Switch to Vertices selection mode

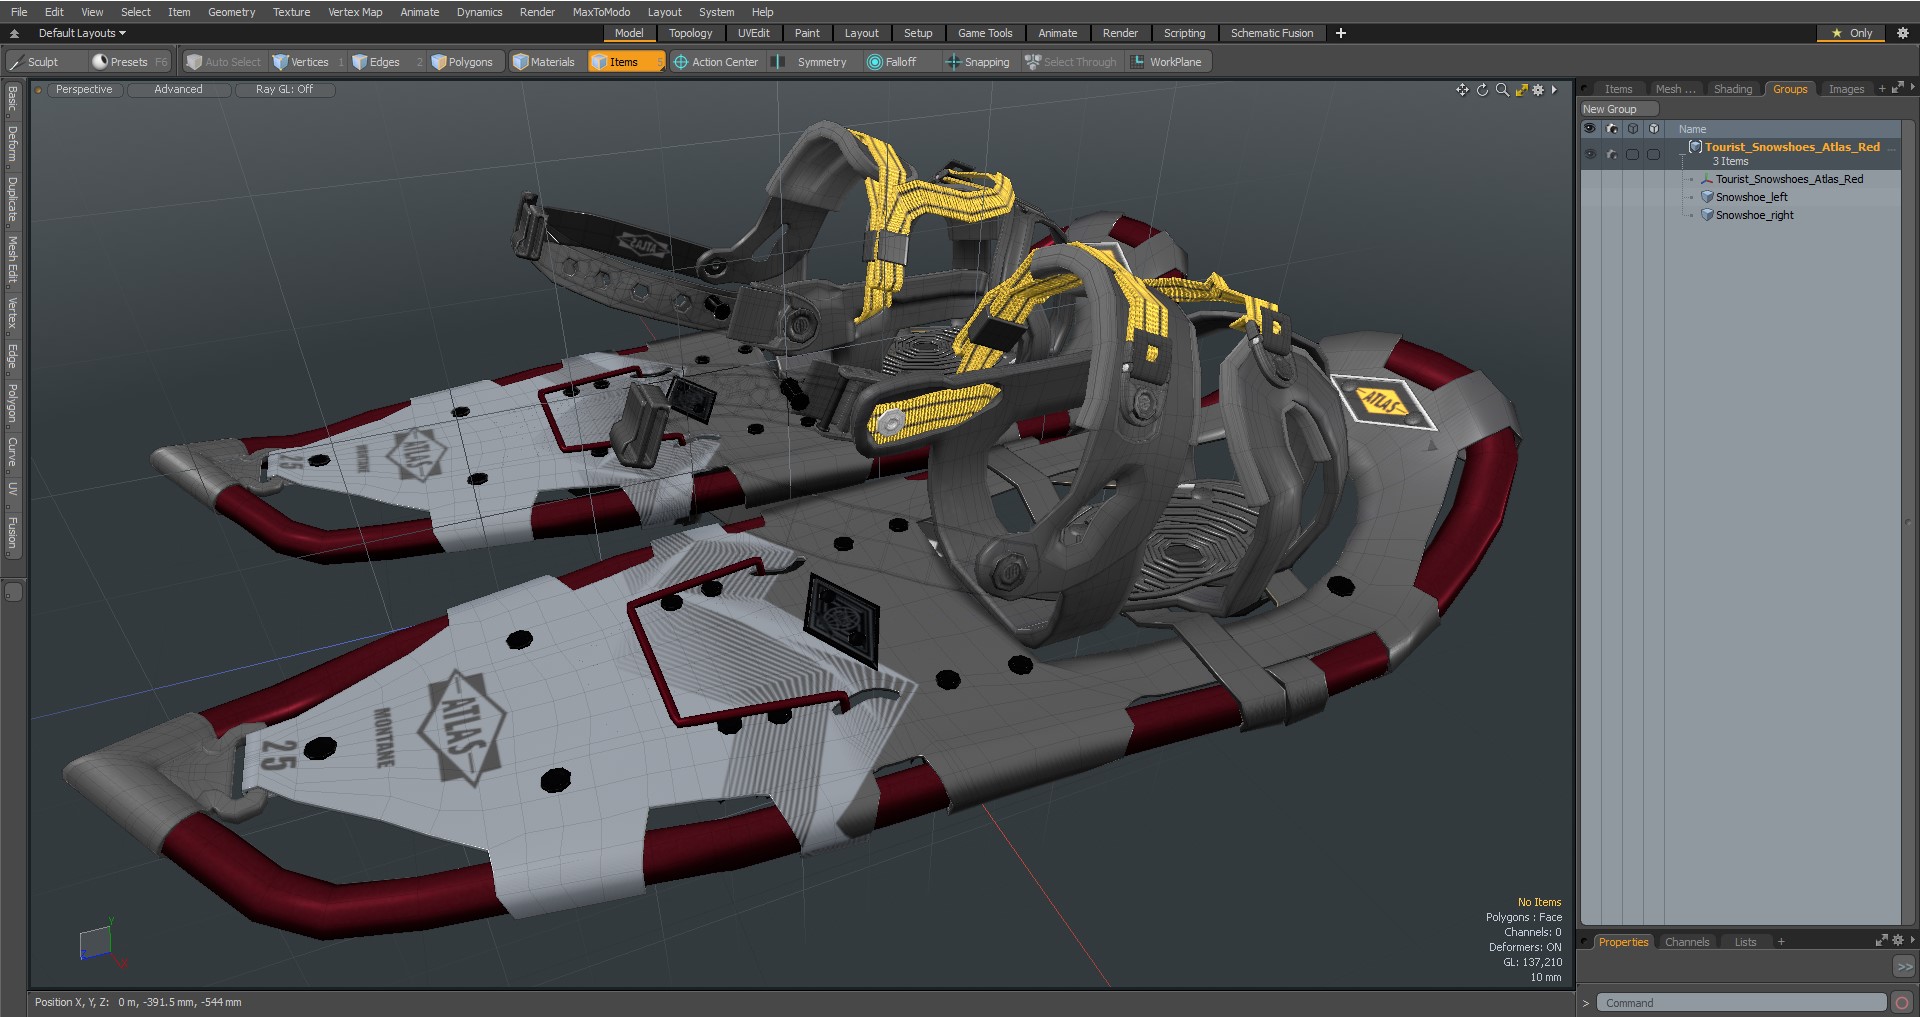point(309,62)
